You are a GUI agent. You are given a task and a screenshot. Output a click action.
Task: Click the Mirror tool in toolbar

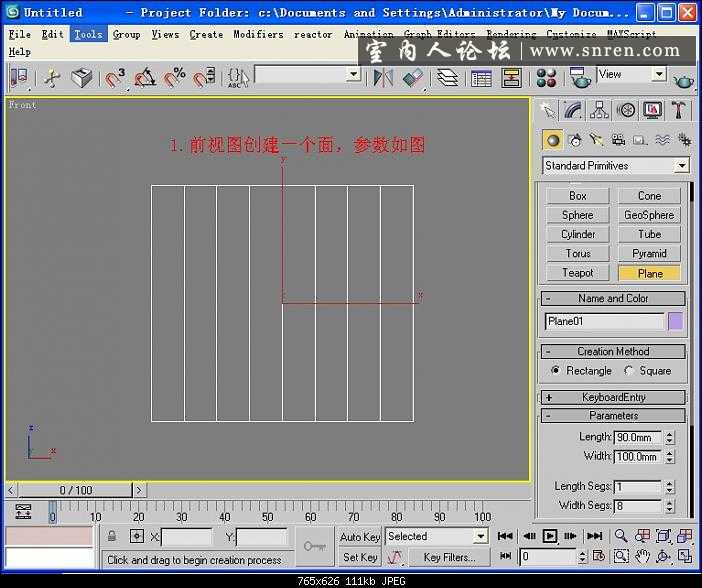[383, 77]
